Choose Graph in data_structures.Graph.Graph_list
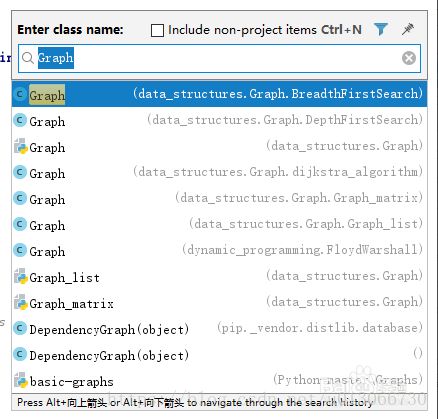Viewport: 438px width, 419px height. pos(219,224)
